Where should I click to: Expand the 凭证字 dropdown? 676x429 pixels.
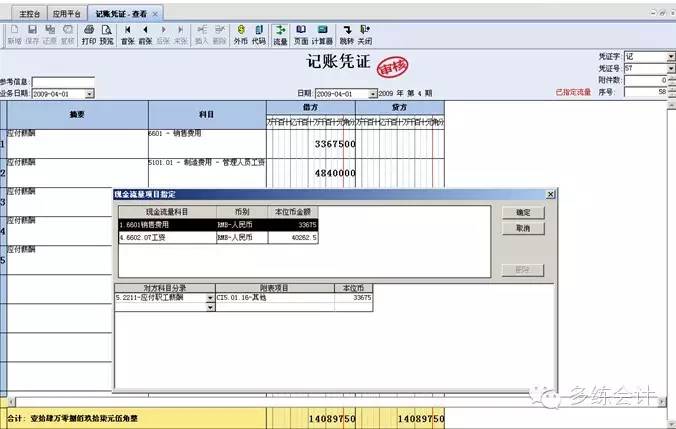pos(671,57)
